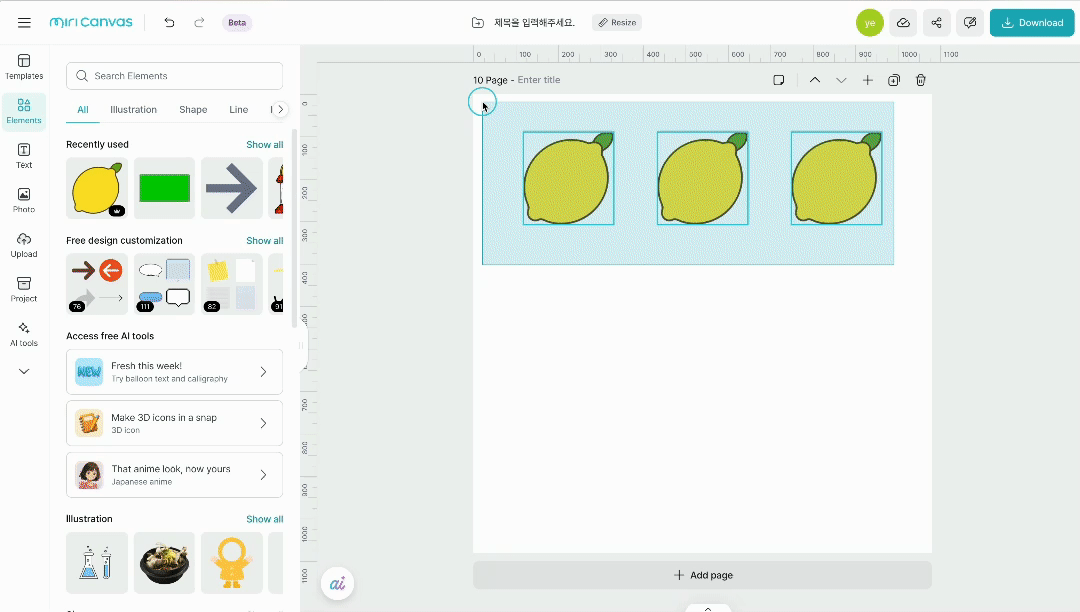This screenshot has height=612, width=1080.
Task: Open AI tools in the sidebar
Action: [24, 334]
